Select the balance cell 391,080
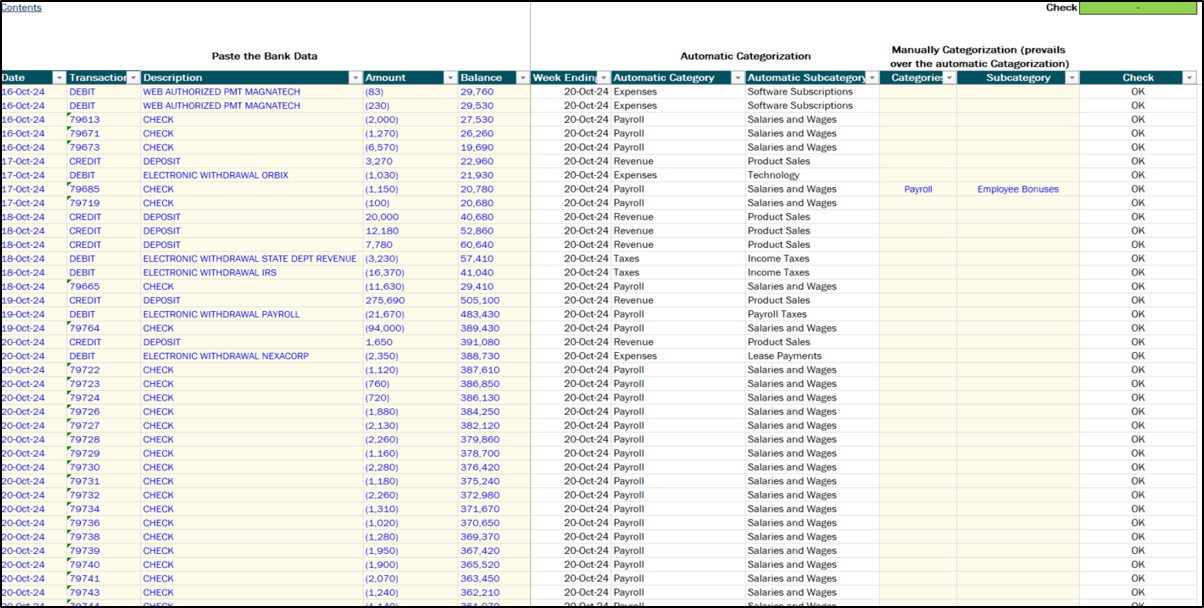The width and height of the screenshot is (1204, 608). pyautogui.click(x=493, y=343)
